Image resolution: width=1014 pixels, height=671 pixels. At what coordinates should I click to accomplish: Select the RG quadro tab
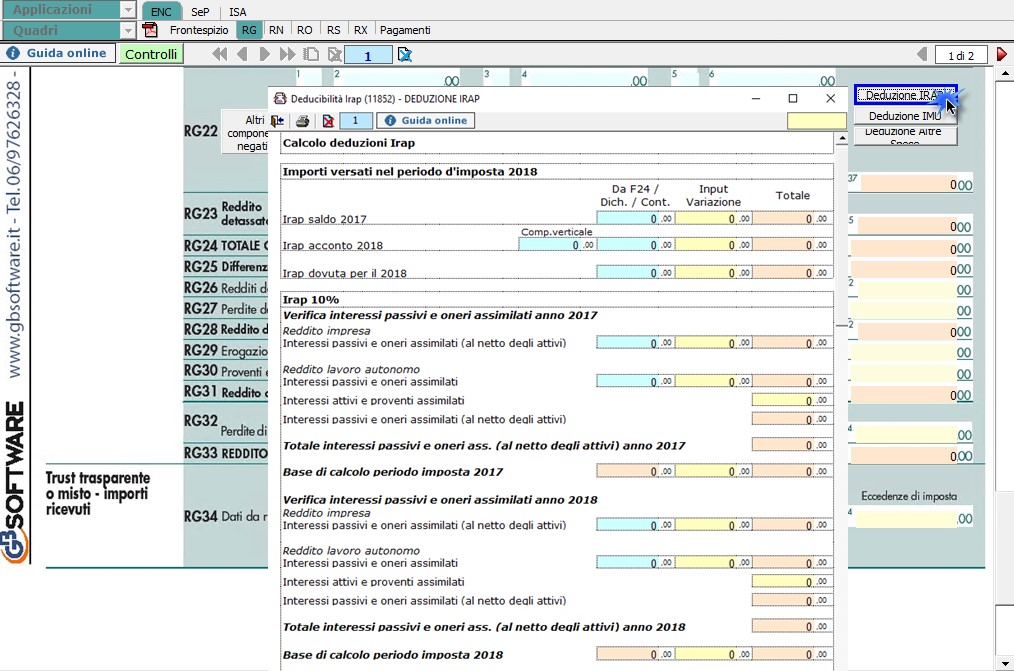tap(249, 30)
